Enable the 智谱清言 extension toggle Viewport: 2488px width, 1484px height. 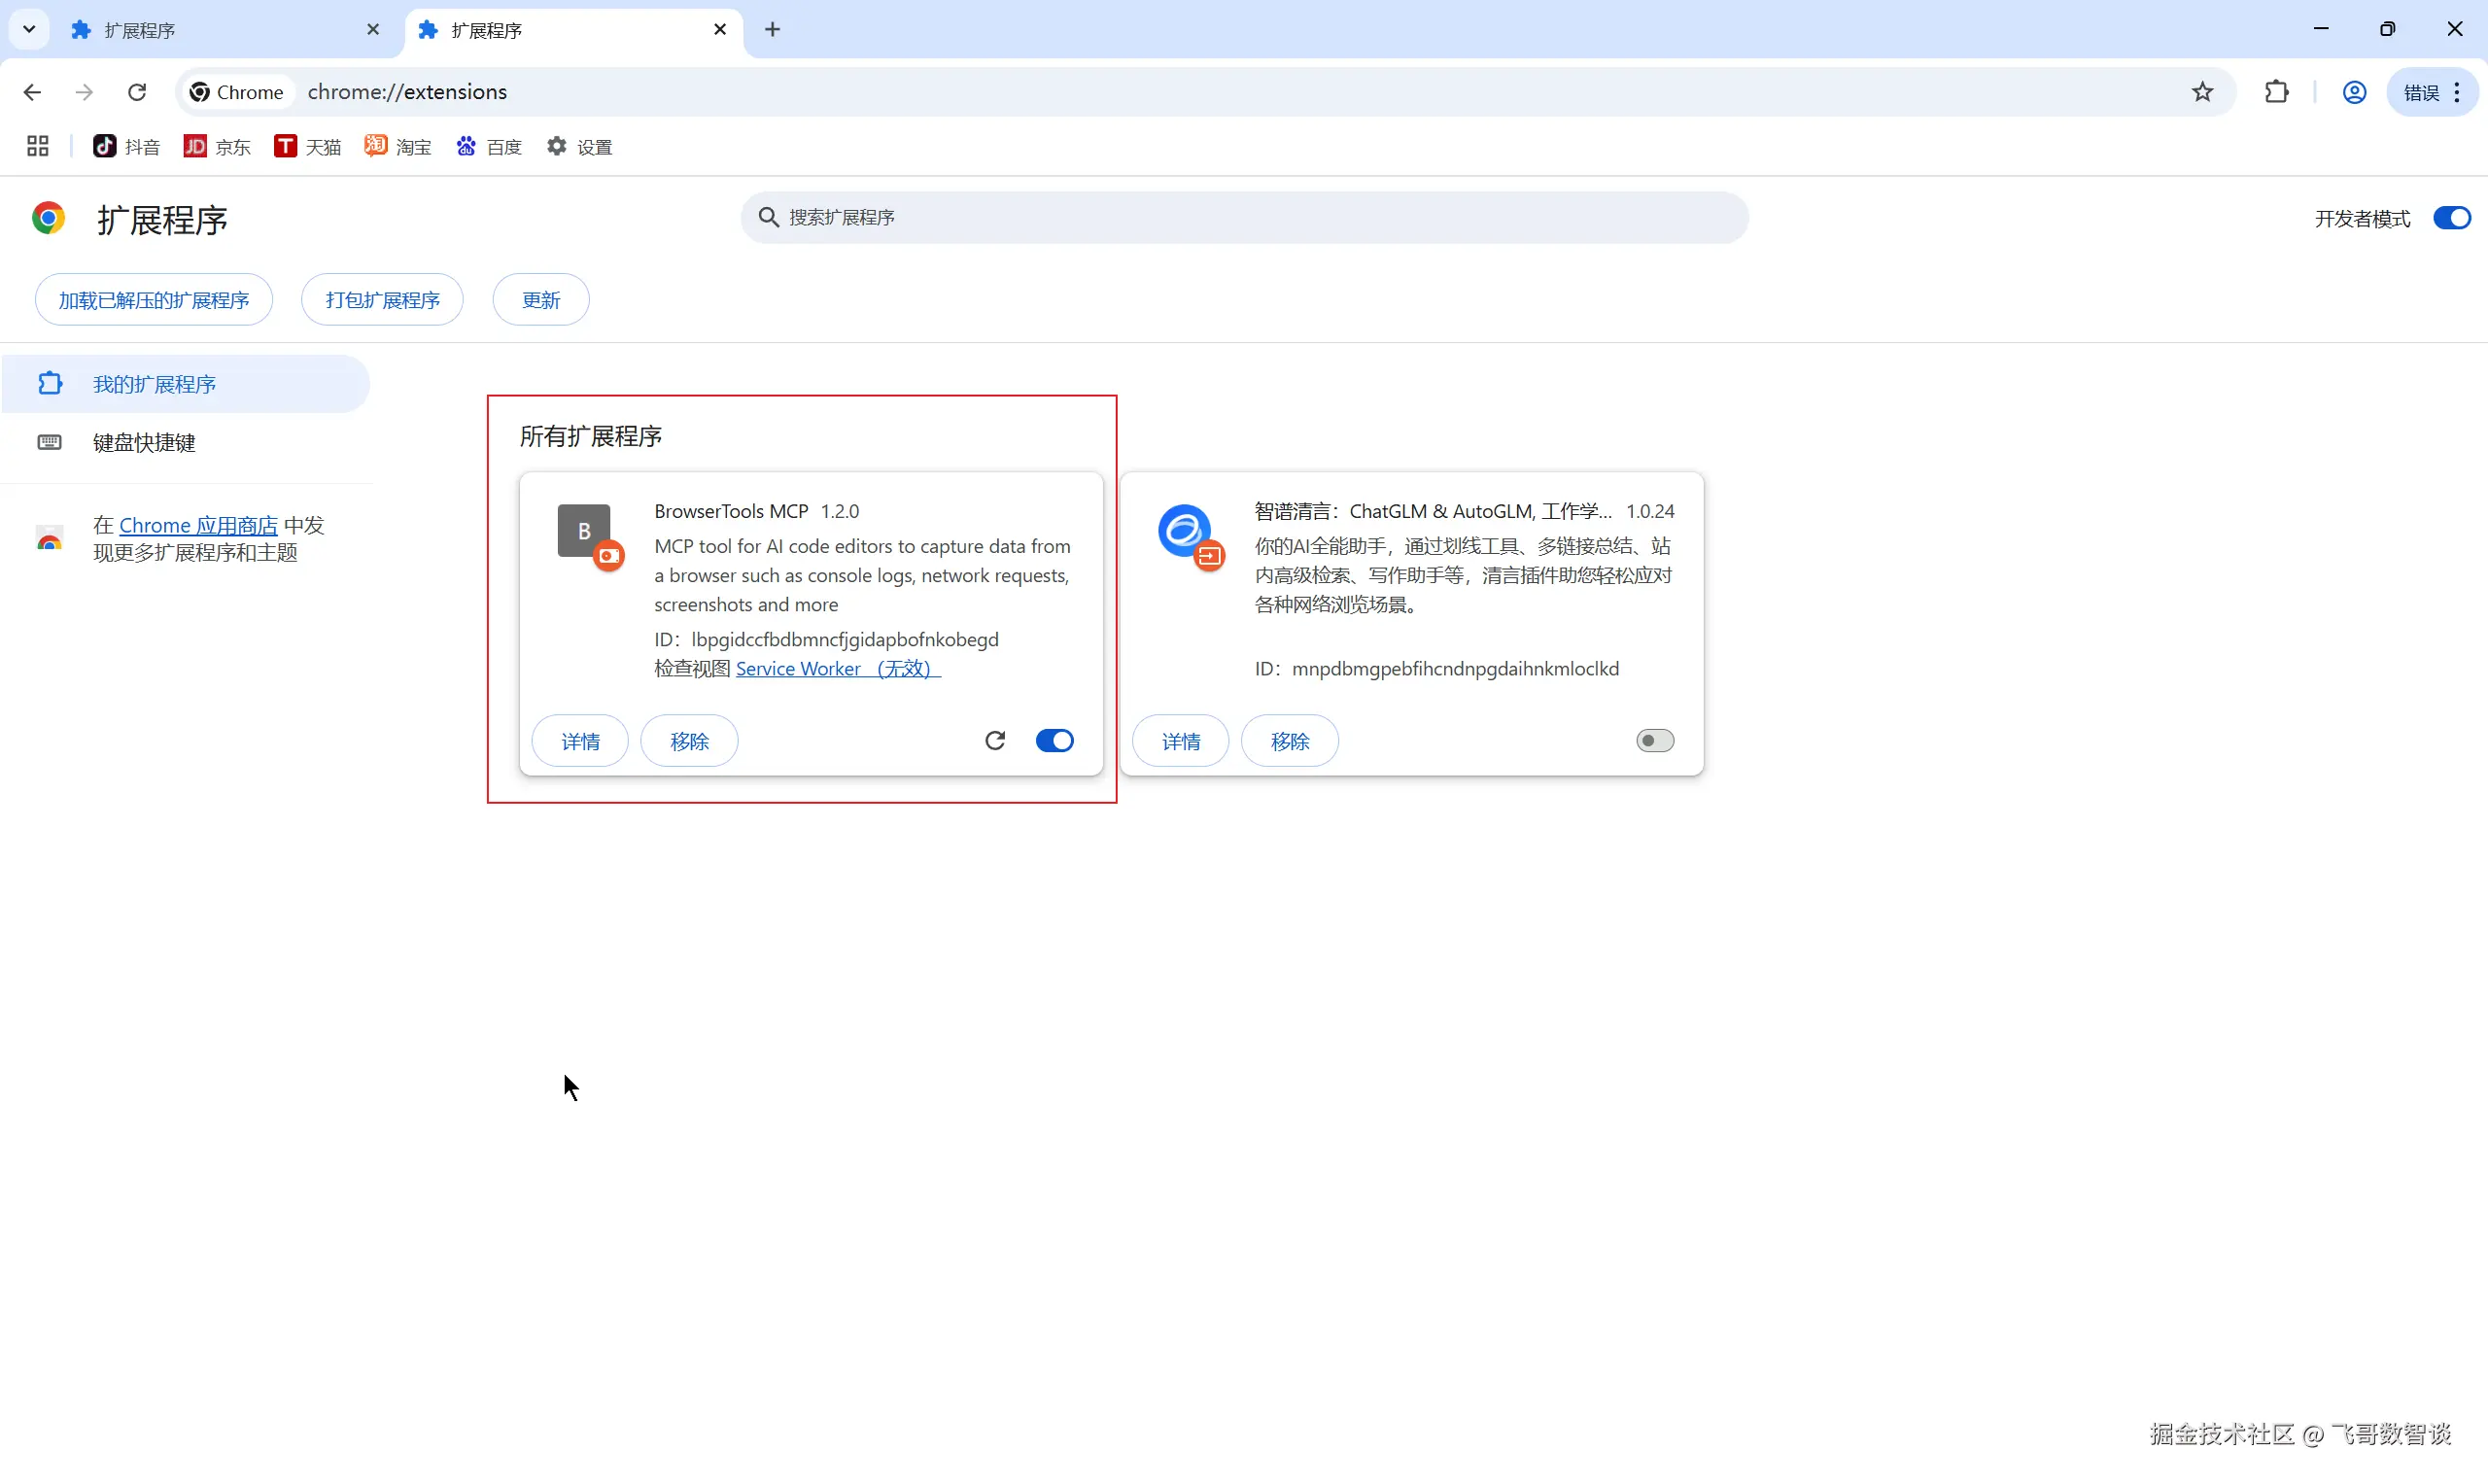point(1654,740)
